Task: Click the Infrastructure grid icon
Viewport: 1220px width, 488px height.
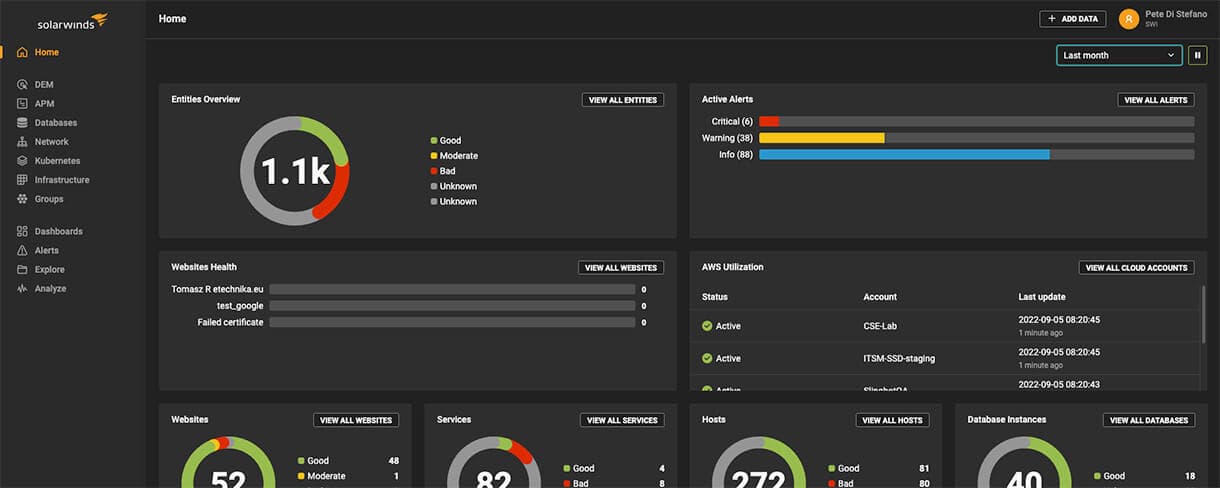Action: (x=22, y=180)
